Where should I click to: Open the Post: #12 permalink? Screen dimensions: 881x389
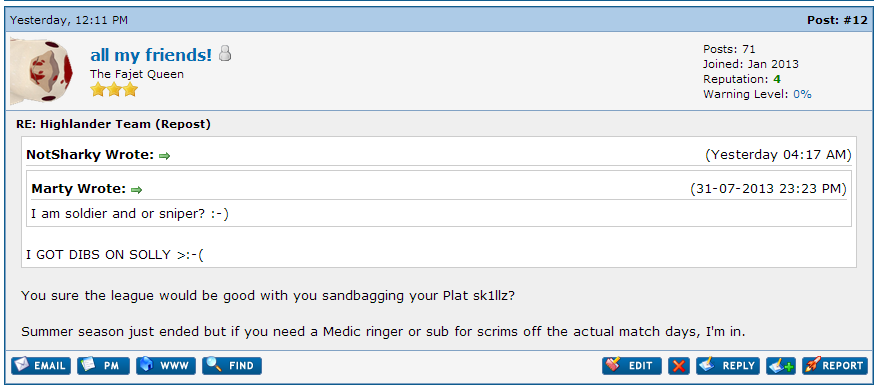click(837, 20)
